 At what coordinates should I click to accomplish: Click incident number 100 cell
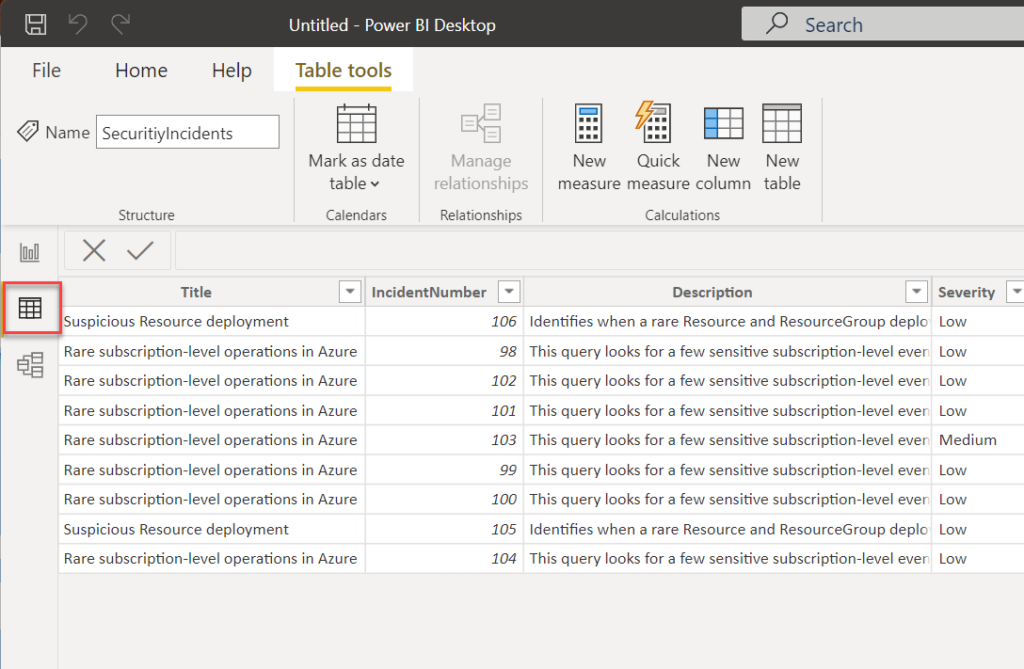[x=444, y=500]
